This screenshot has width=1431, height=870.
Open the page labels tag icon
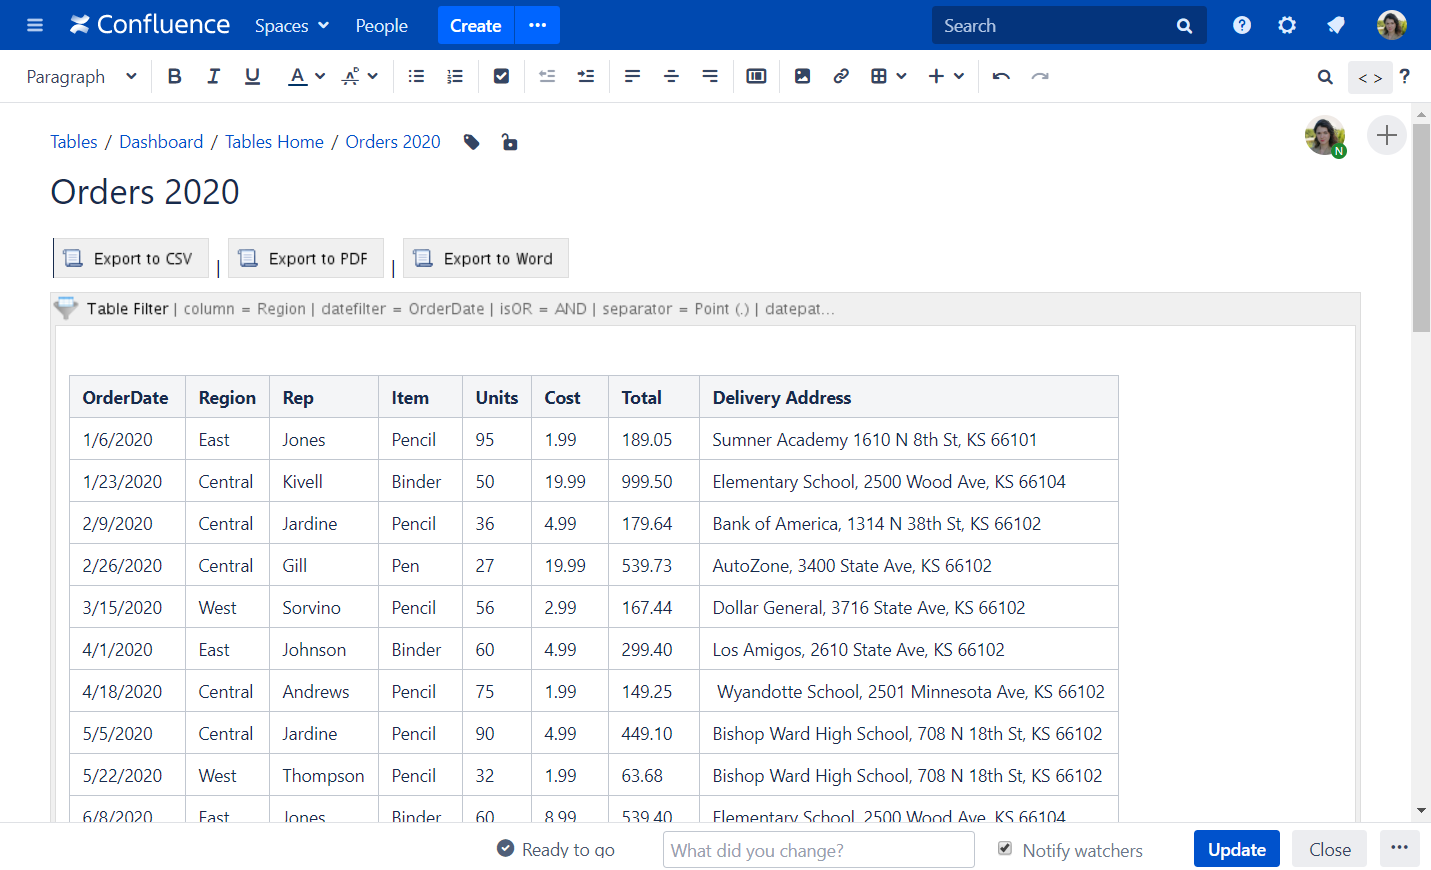(472, 142)
